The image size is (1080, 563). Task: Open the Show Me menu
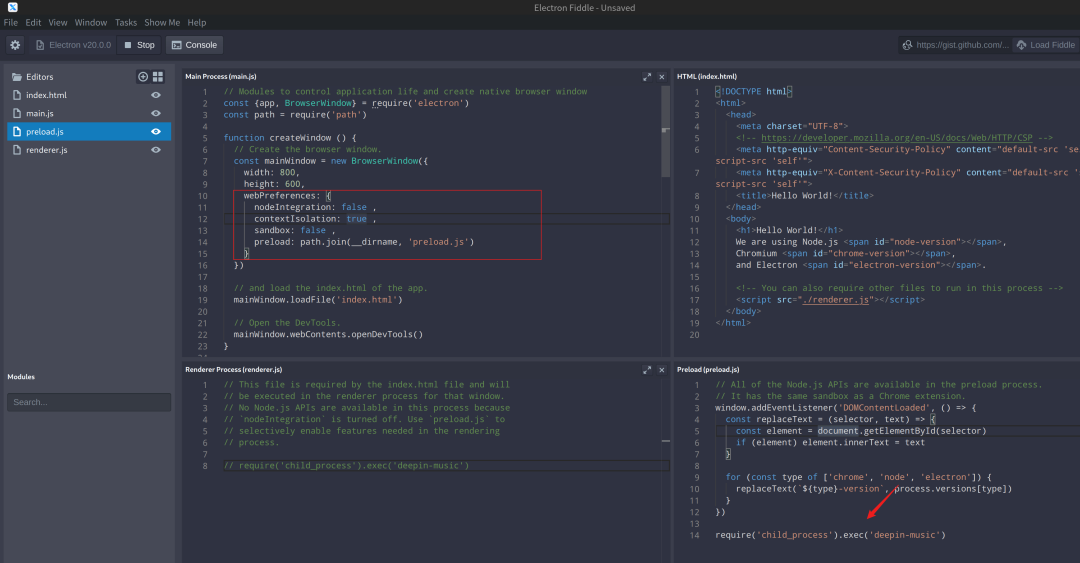[x=162, y=23]
